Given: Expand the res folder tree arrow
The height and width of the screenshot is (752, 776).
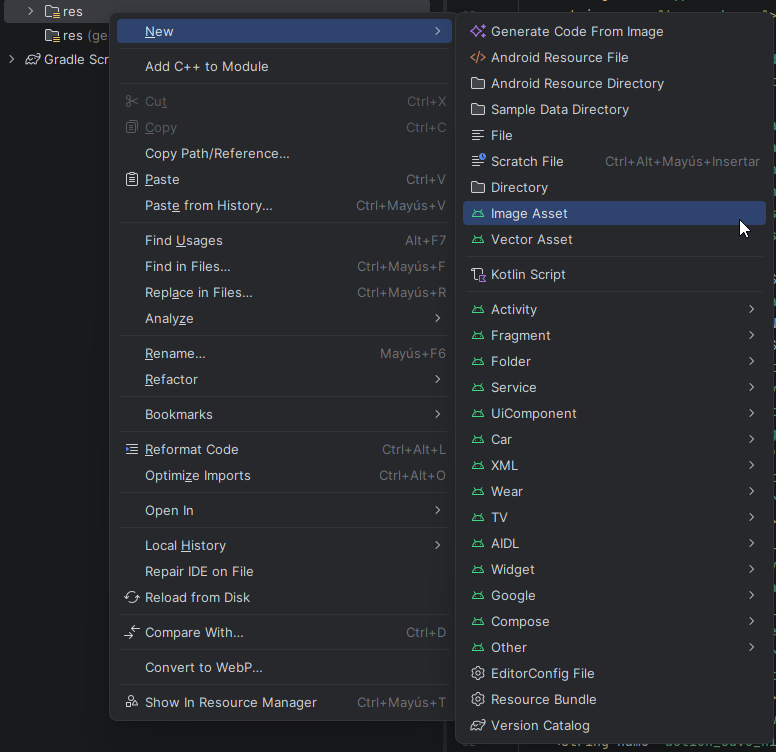Looking at the screenshot, I should pyautogui.click(x=31, y=11).
